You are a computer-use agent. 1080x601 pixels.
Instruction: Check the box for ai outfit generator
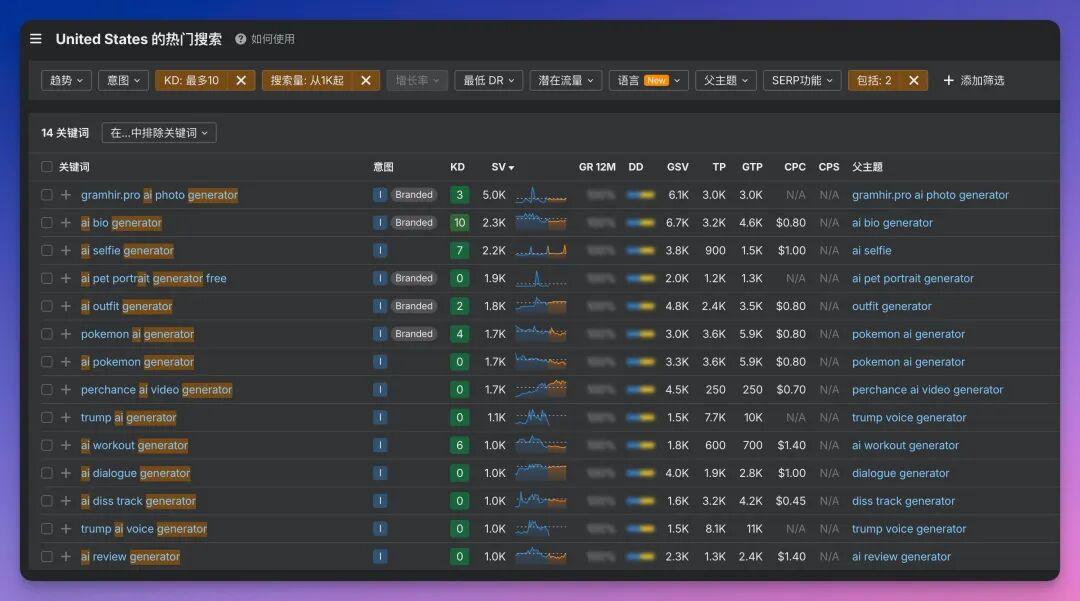coord(47,306)
